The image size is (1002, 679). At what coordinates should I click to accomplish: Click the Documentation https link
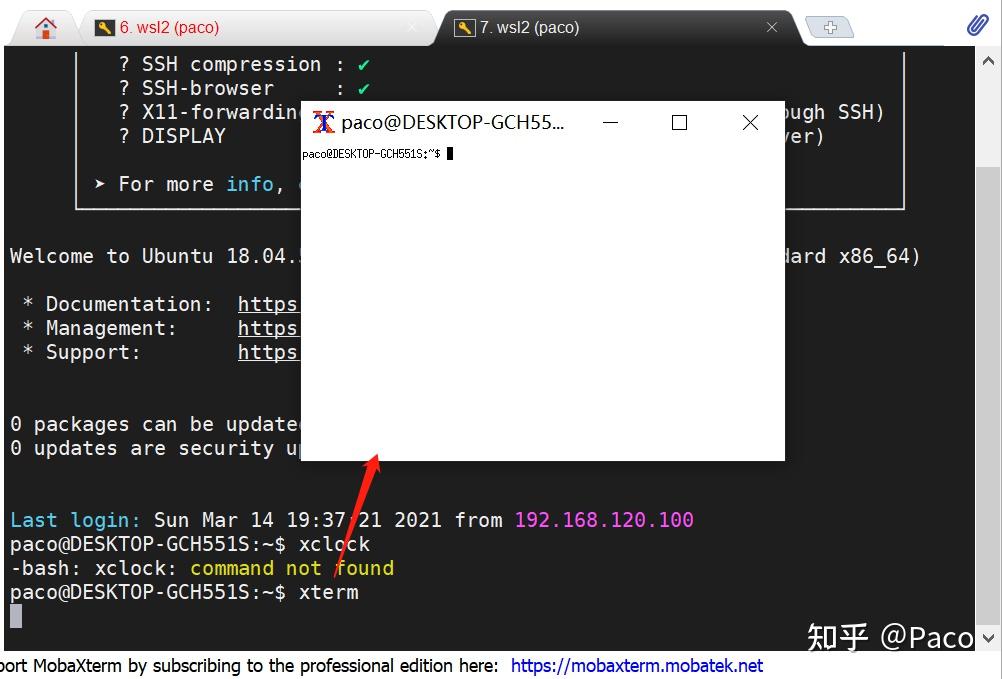(x=268, y=304)
